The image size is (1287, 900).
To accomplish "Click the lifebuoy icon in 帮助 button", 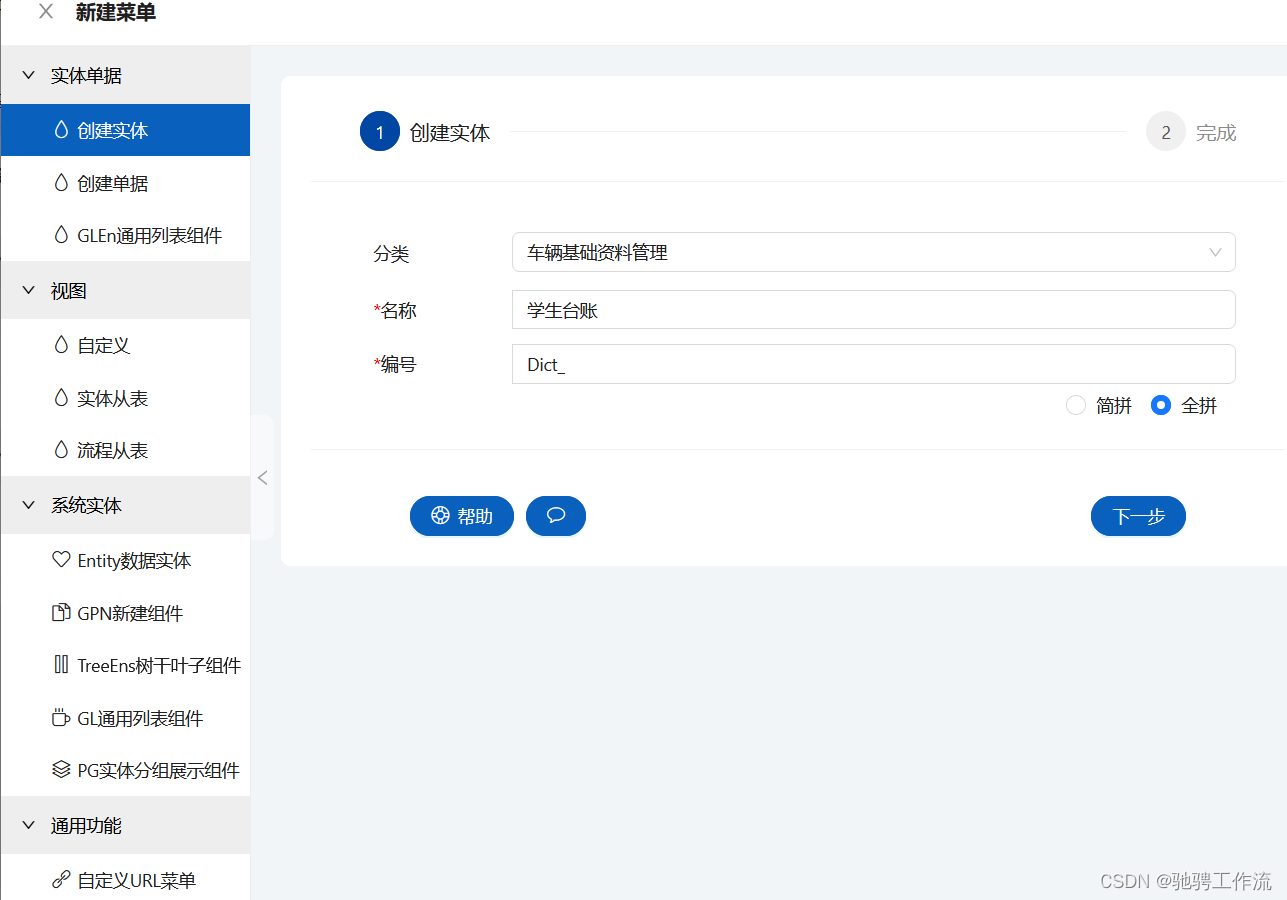I will [x=440, y=516].
